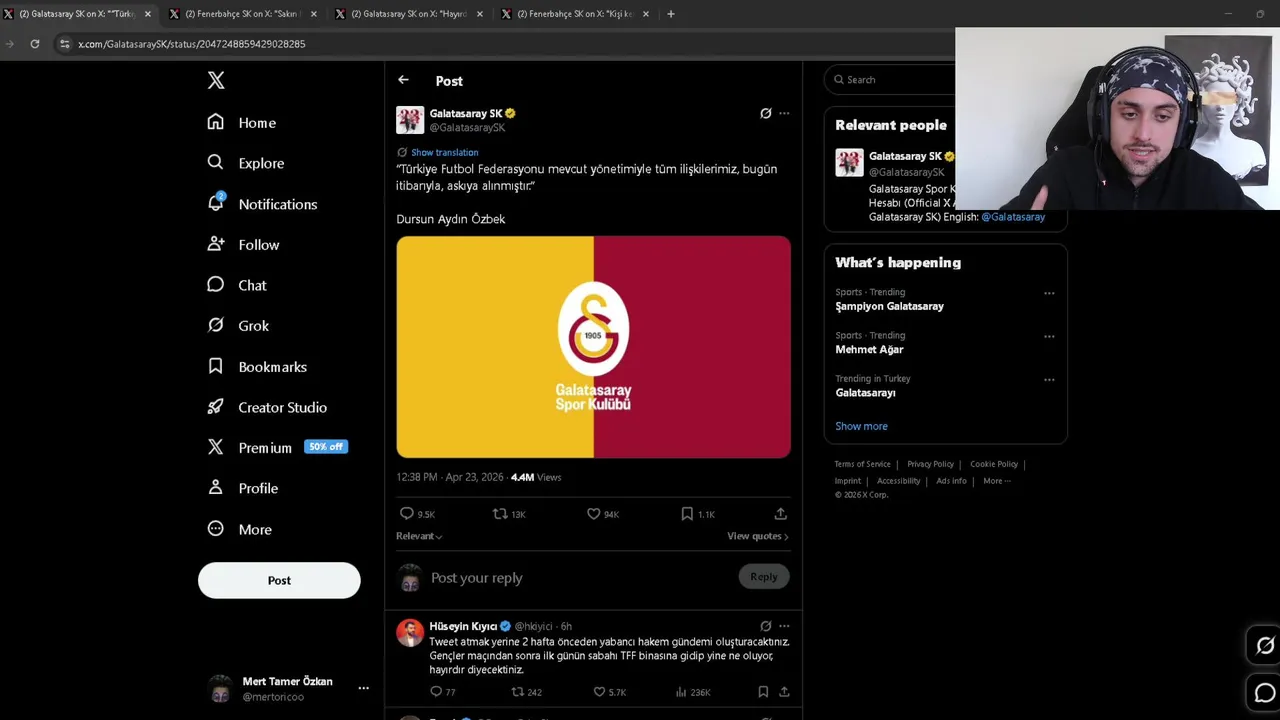Open trending topic Galatasarayı
The width and height of the screenshot is (1280, 720).
pos(865,393)
